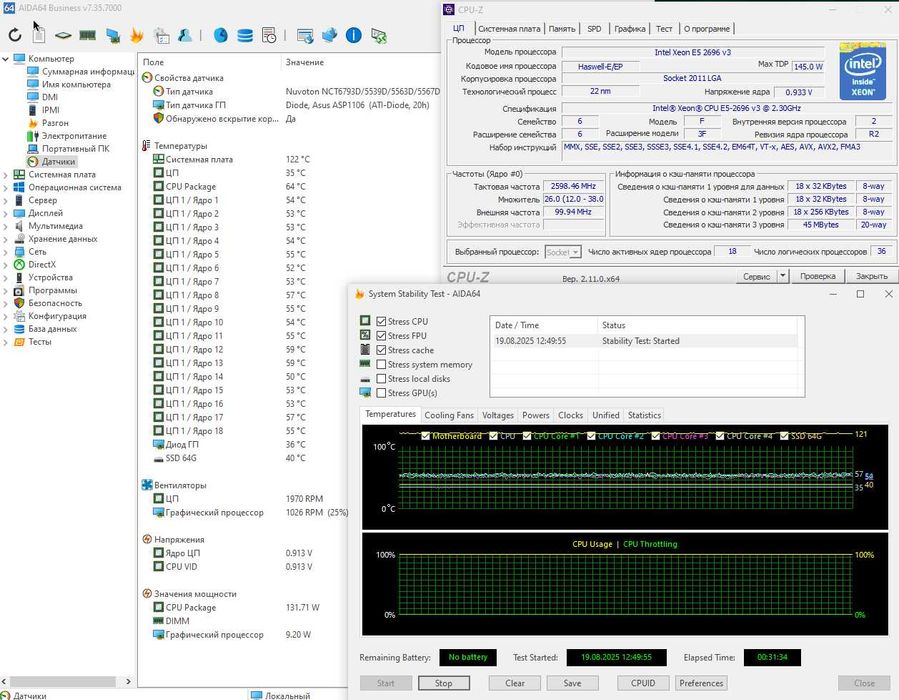Click the Безопасность shield icon in tree
This screenshot has height=700, width=899.
[19, 303]
